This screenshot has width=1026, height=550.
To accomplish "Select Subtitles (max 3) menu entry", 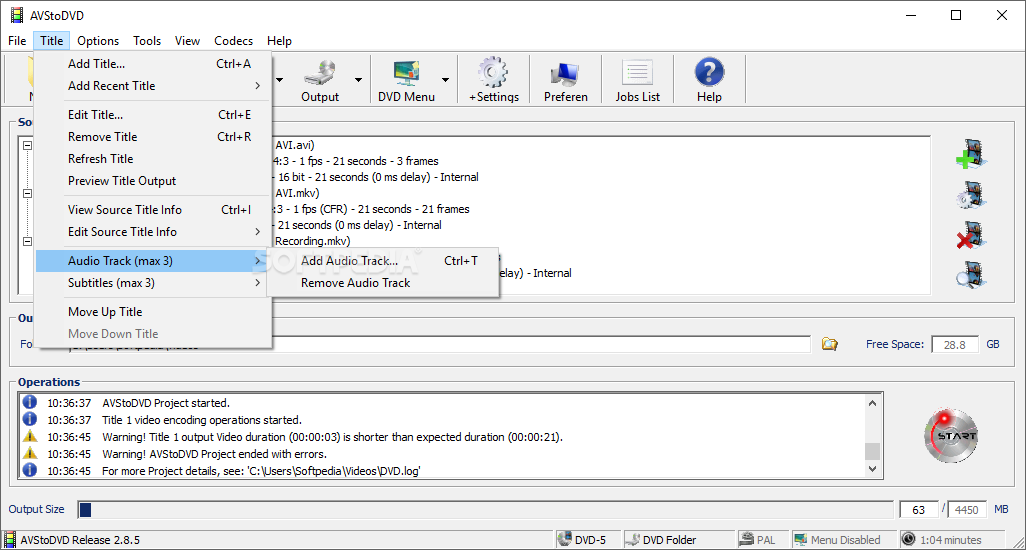I will tap(153, 283).
